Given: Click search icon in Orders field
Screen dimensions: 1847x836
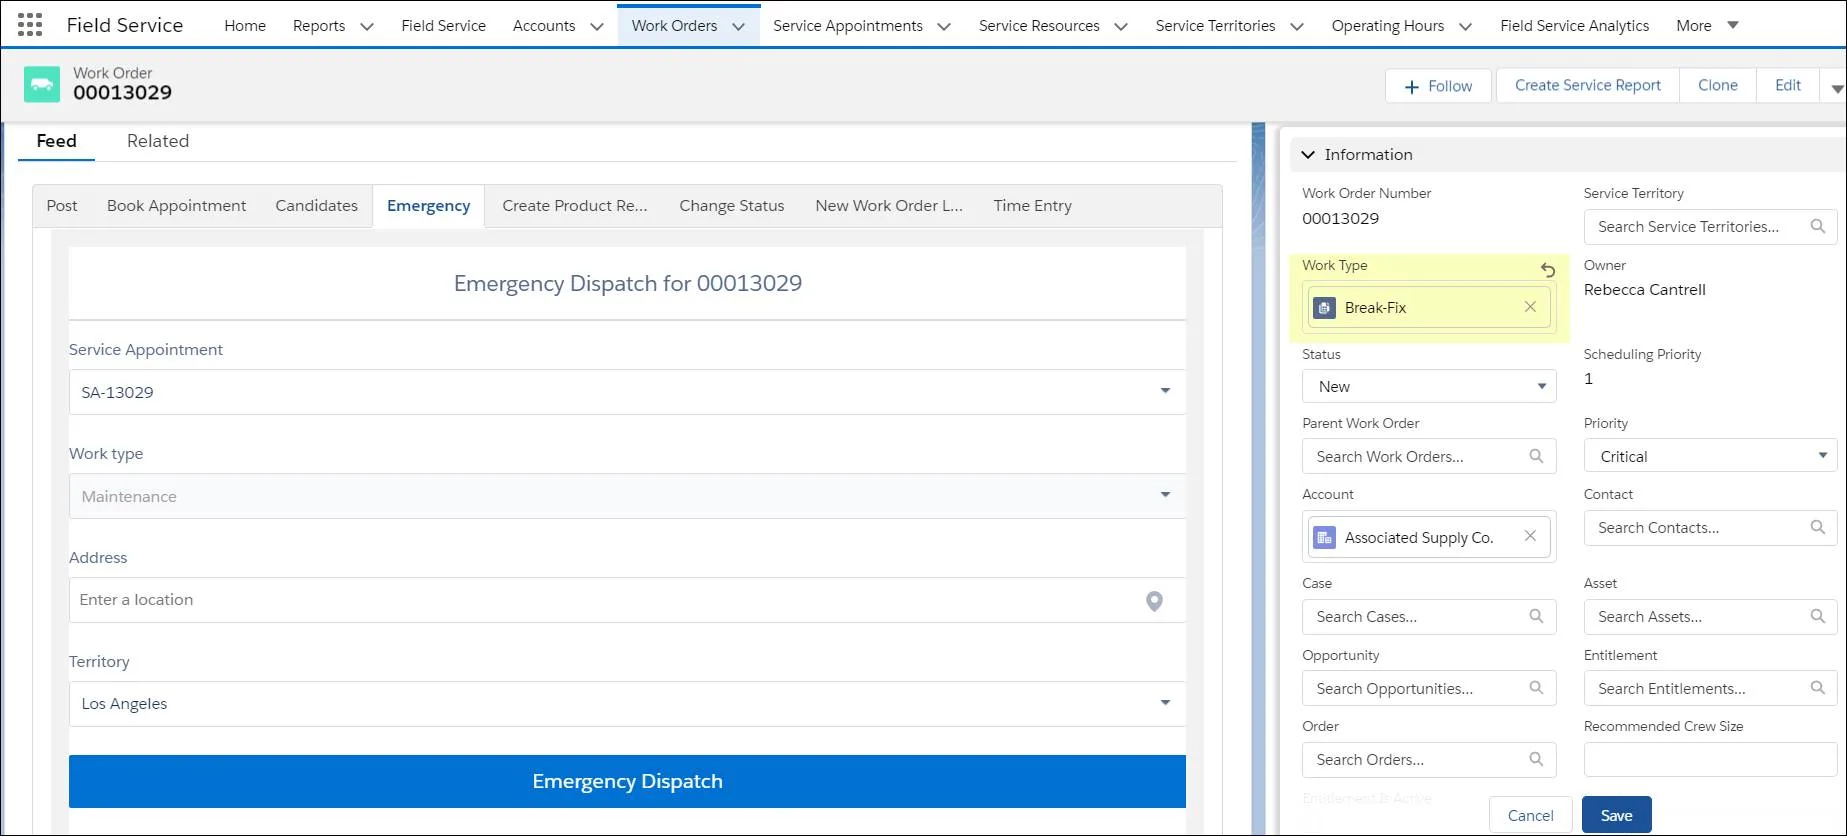Looking at the screenshot, I should [x=1536, y=759].
